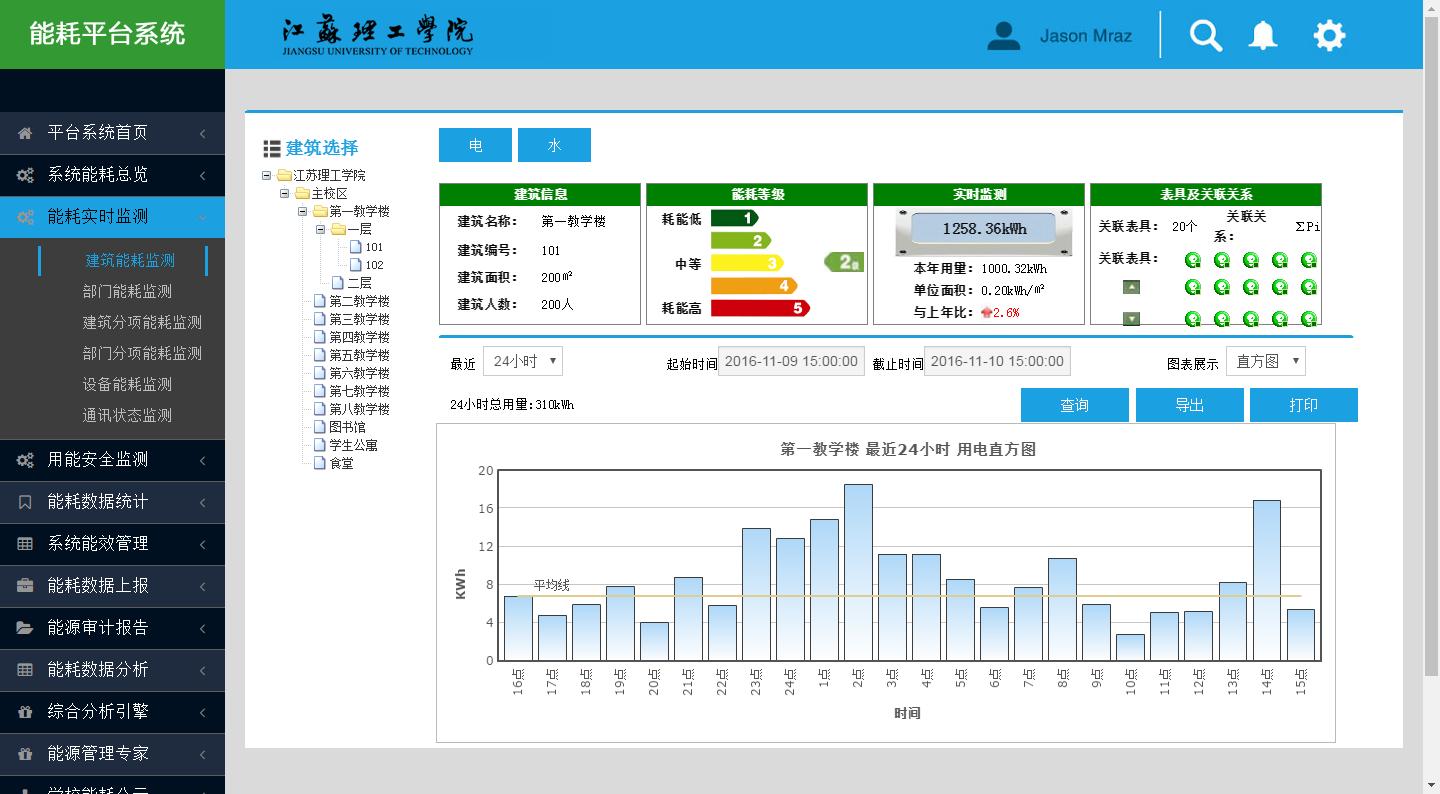Select 部门能耗监测 in the sidebar submenu
Viewport: 1440px width, 794px height.
coord(127,291)
